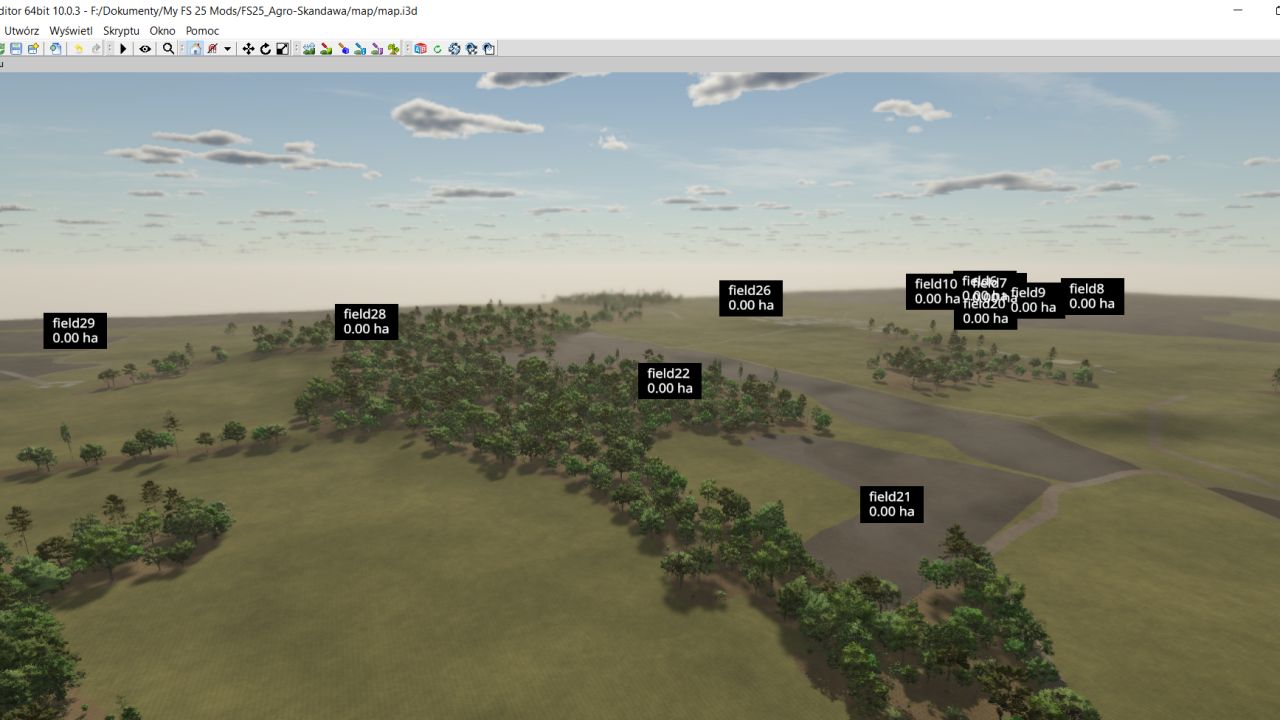Screen dimensions: 1280x720
Task: Select the black-white scale tool icon
Action: 282,48
